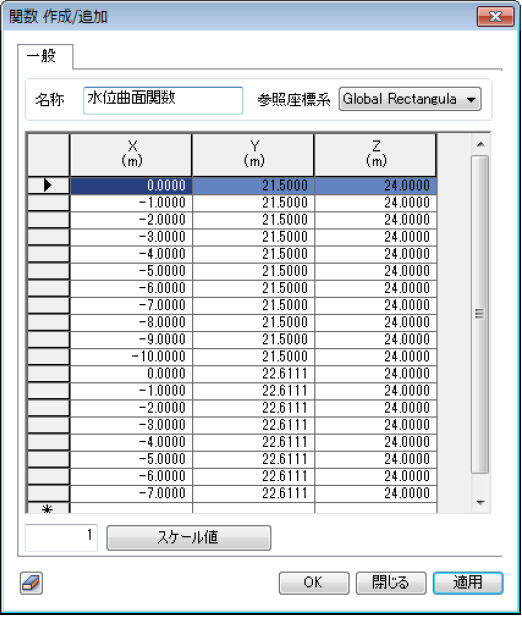Click the row header of the -5.0000, 21.5000 row
The image size is (522, 617).
point(48,271)
